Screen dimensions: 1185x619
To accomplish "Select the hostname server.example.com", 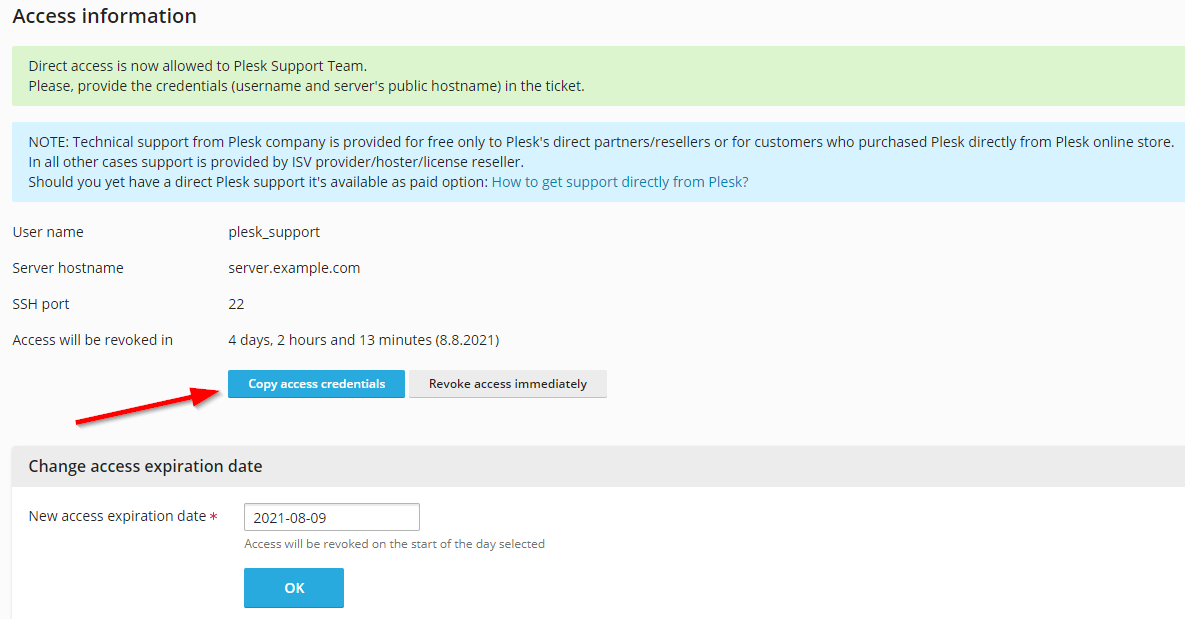I will pos(295,267).
